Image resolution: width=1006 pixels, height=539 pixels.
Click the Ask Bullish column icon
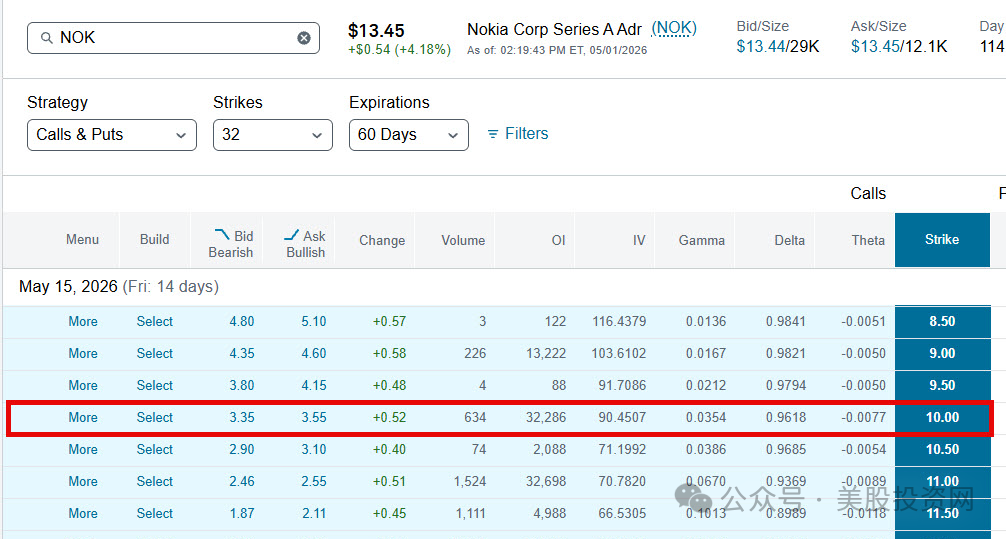pos(291,235)
